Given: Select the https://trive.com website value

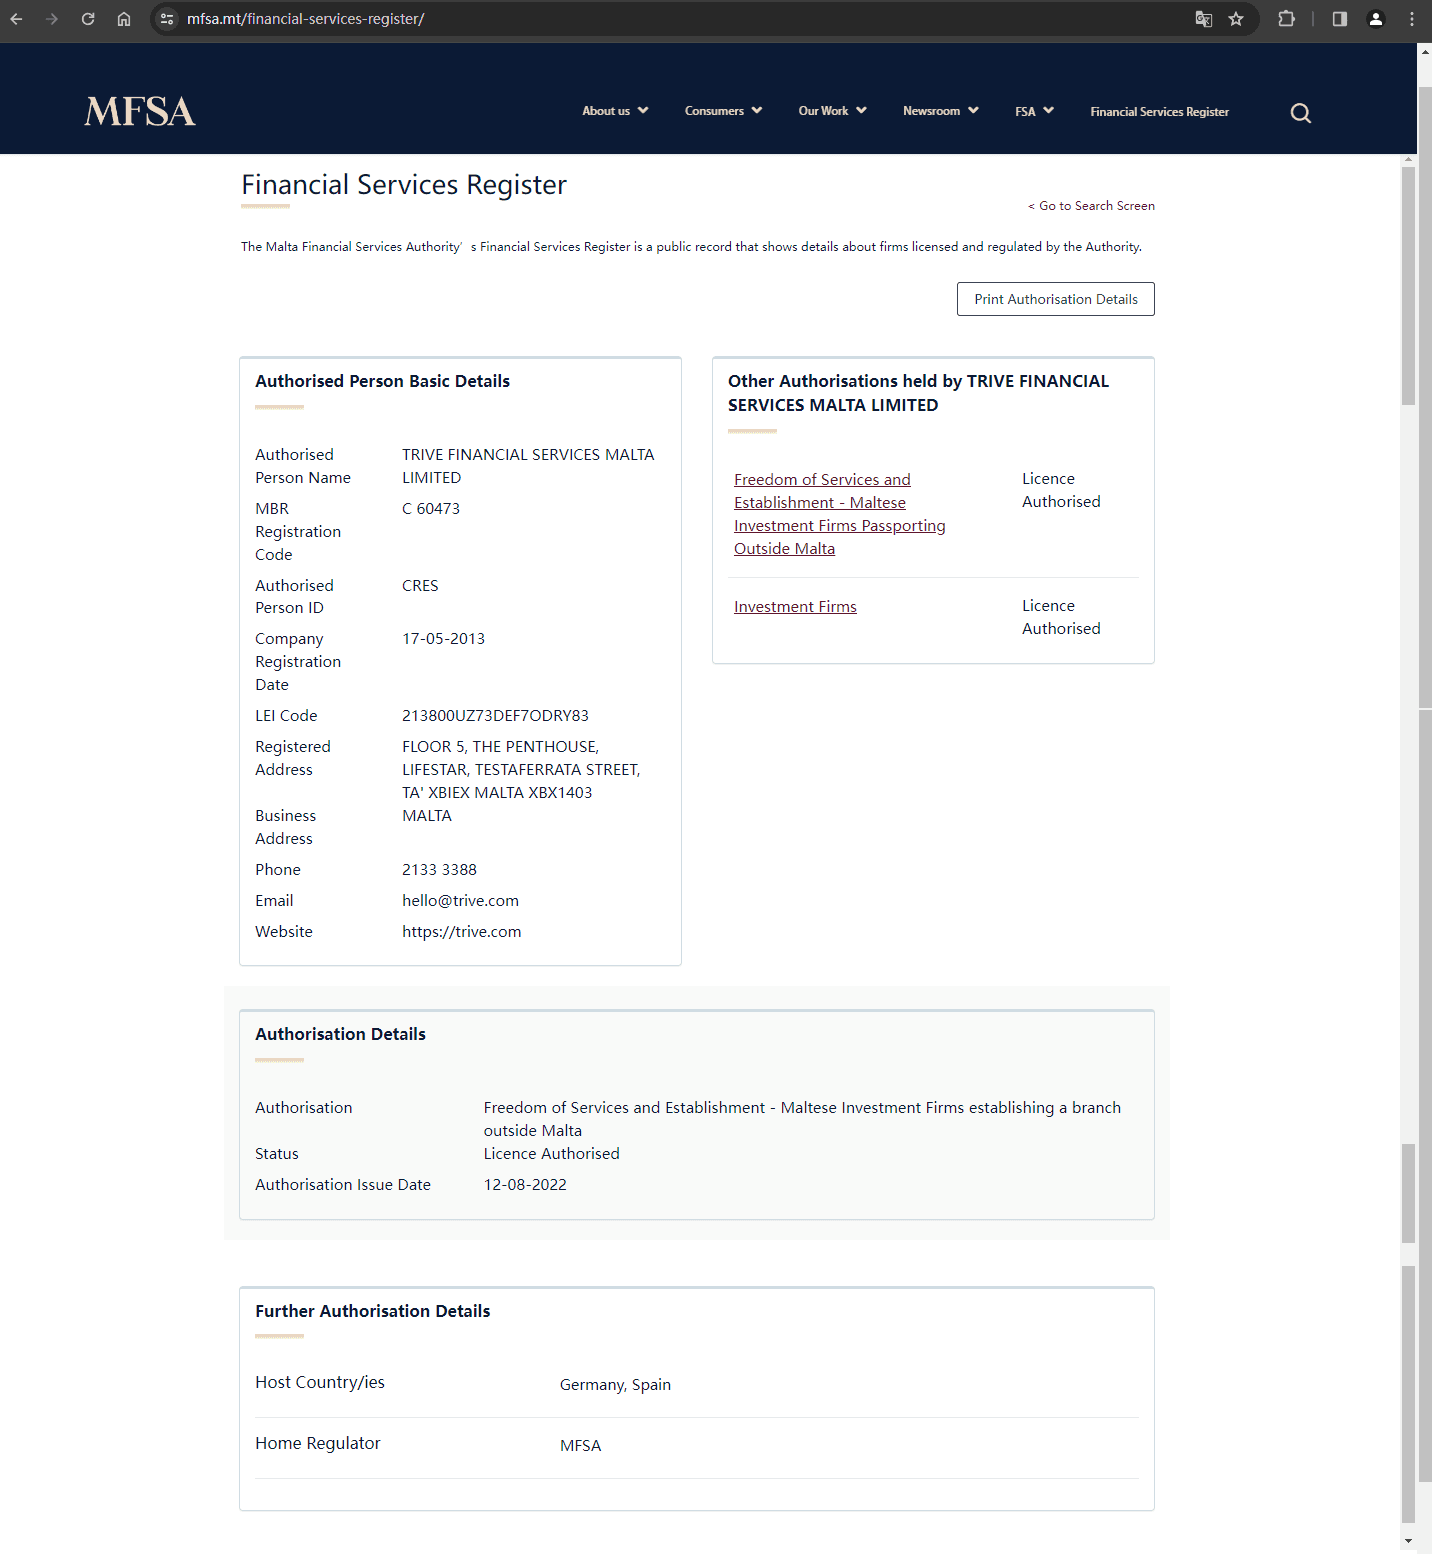Looking at the screenshot, I should 461,932.
